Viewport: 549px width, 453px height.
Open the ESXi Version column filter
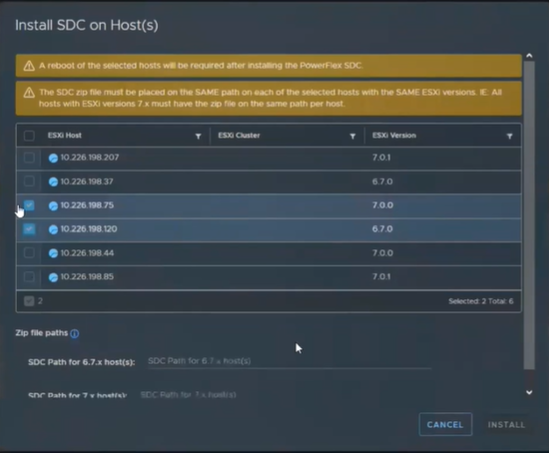(x=510, y=136)
